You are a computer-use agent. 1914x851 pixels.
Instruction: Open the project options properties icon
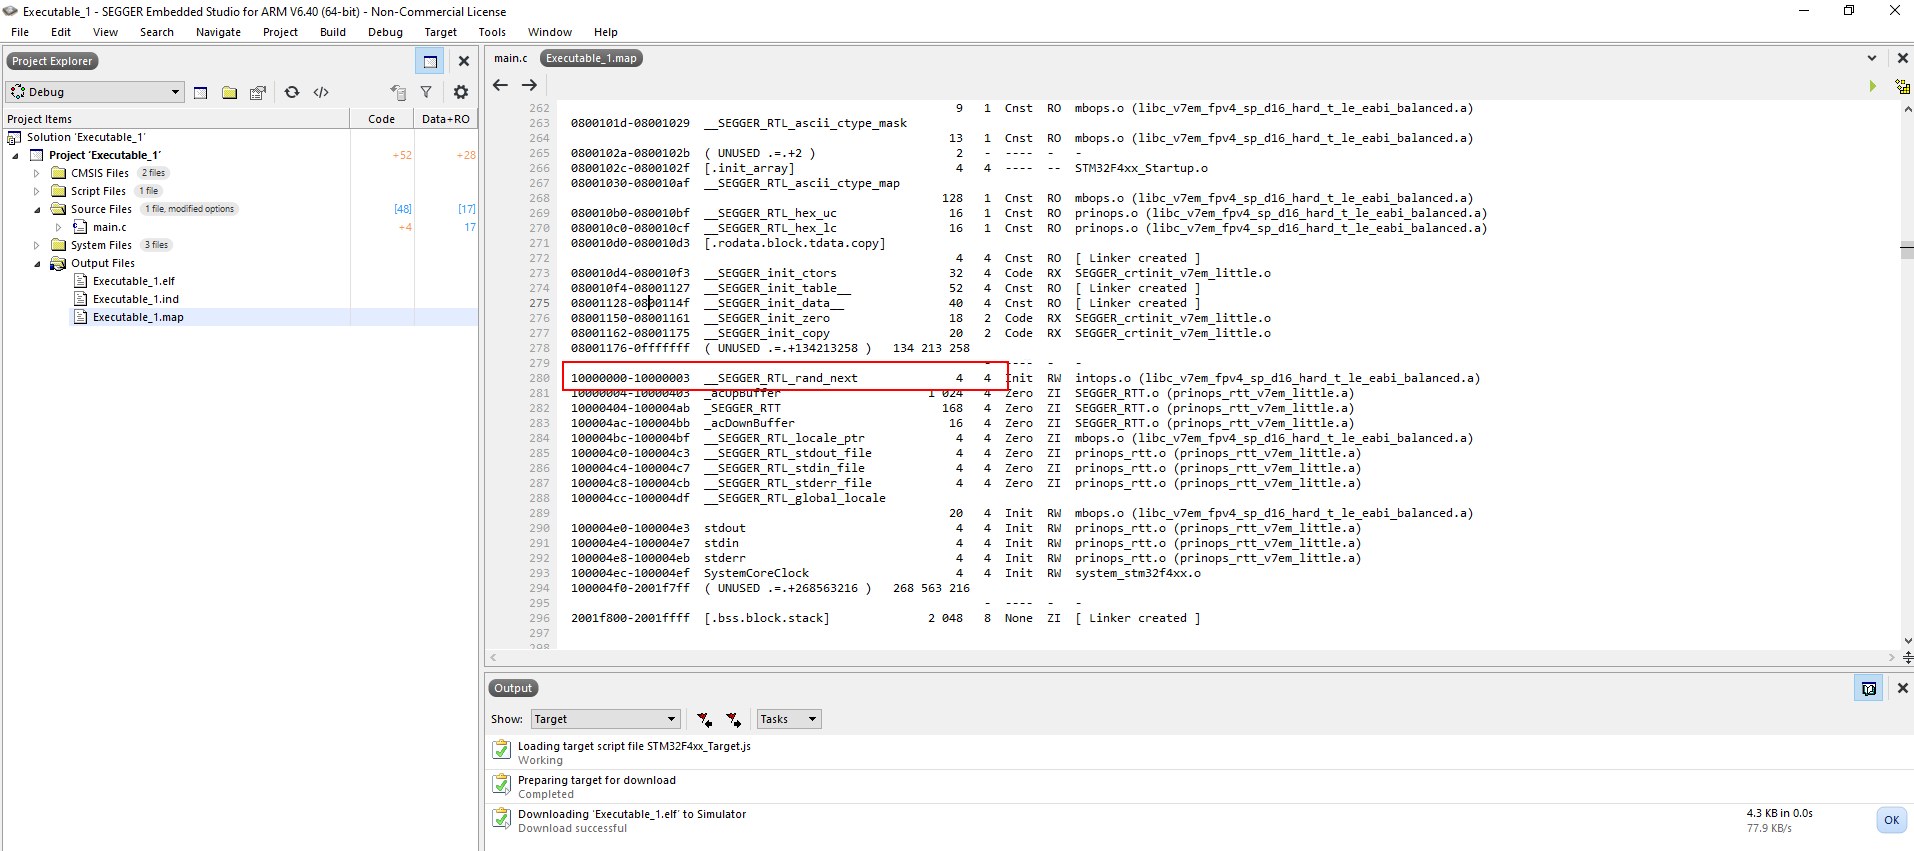click(258, 92)
